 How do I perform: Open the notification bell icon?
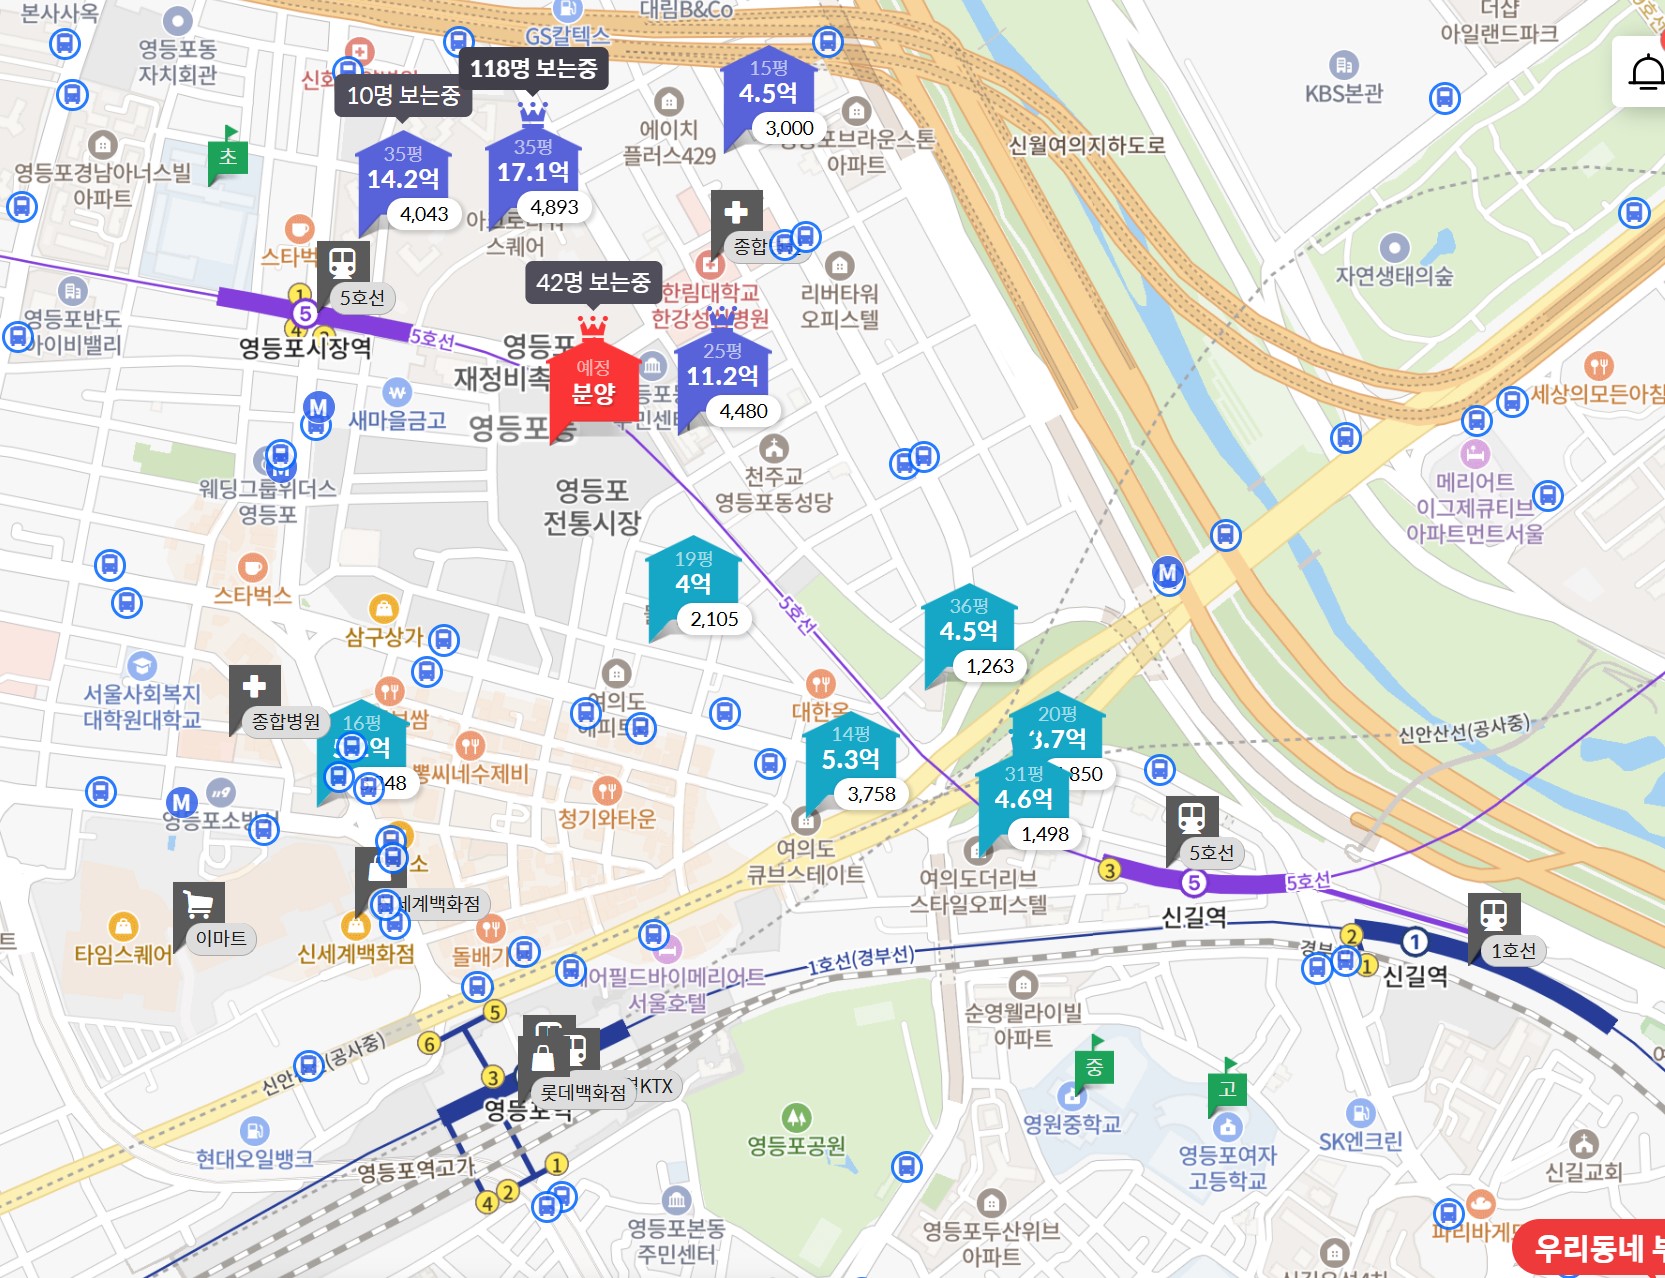point(1647,73)
